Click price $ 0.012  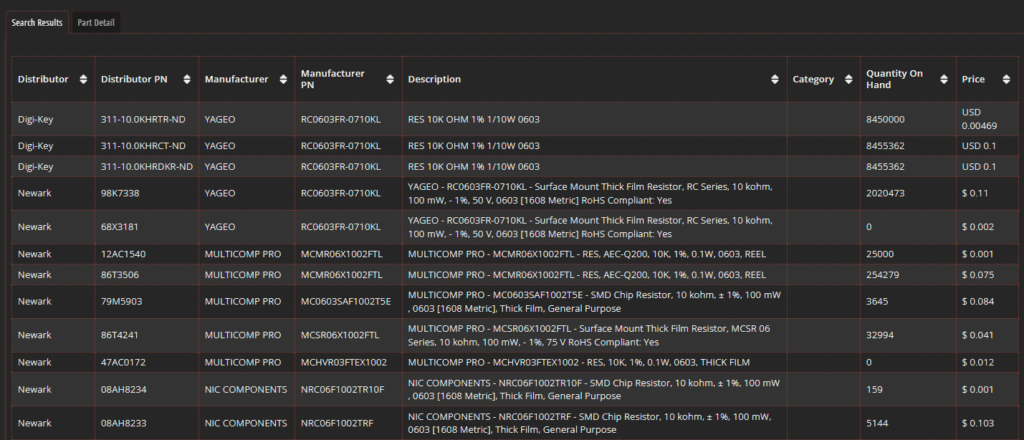pos(978,362)
